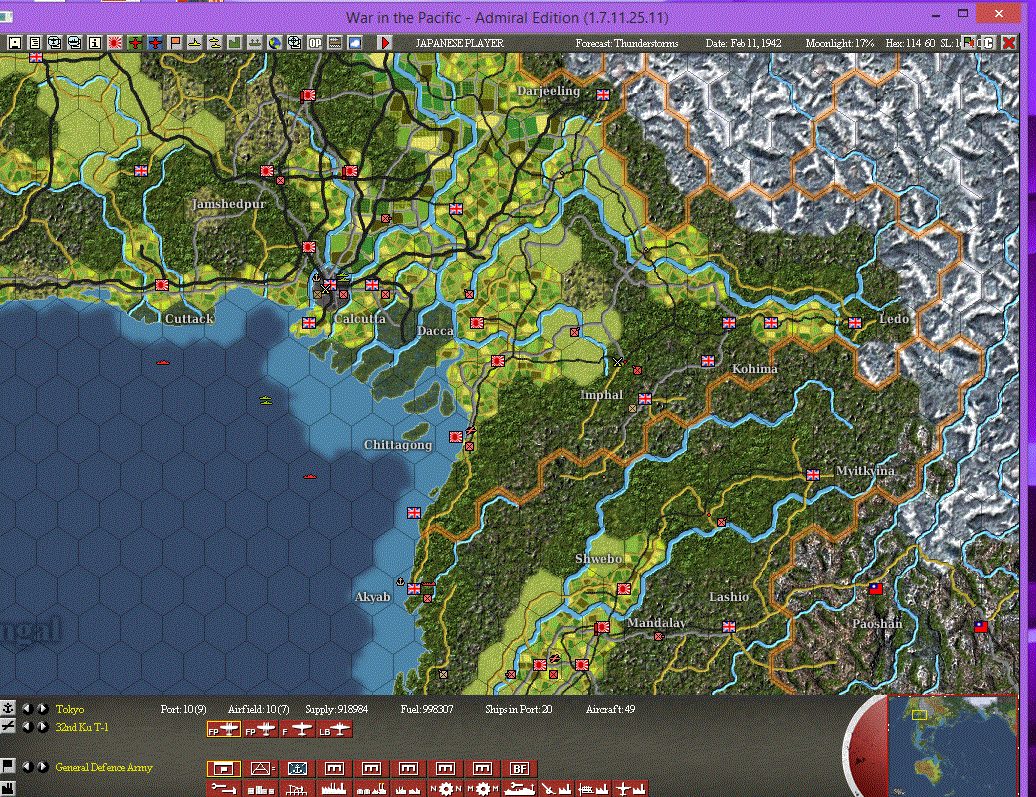Click the Supply: 918984 value
1036x797 pixels.
tap(336, 709)
